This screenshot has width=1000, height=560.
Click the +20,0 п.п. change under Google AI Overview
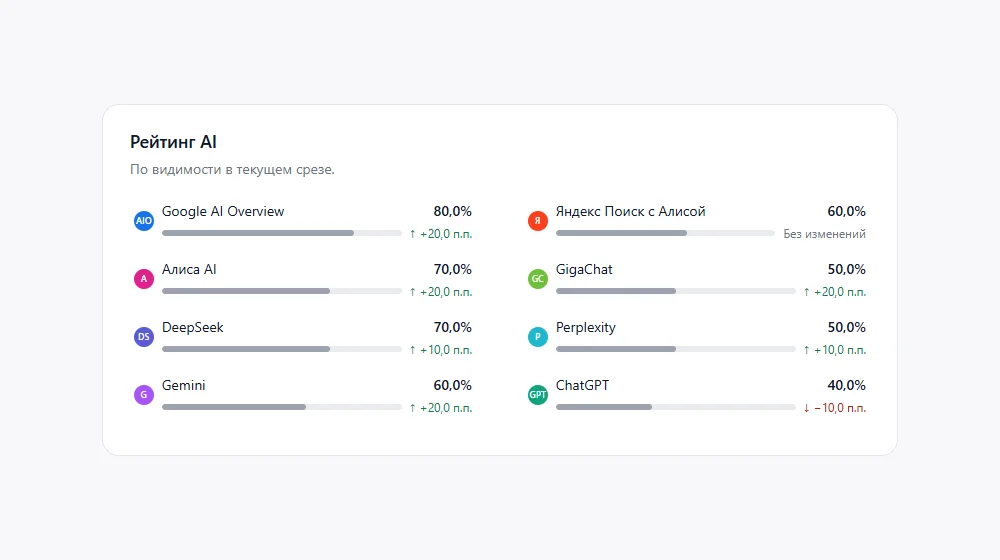tap(441, 234)
